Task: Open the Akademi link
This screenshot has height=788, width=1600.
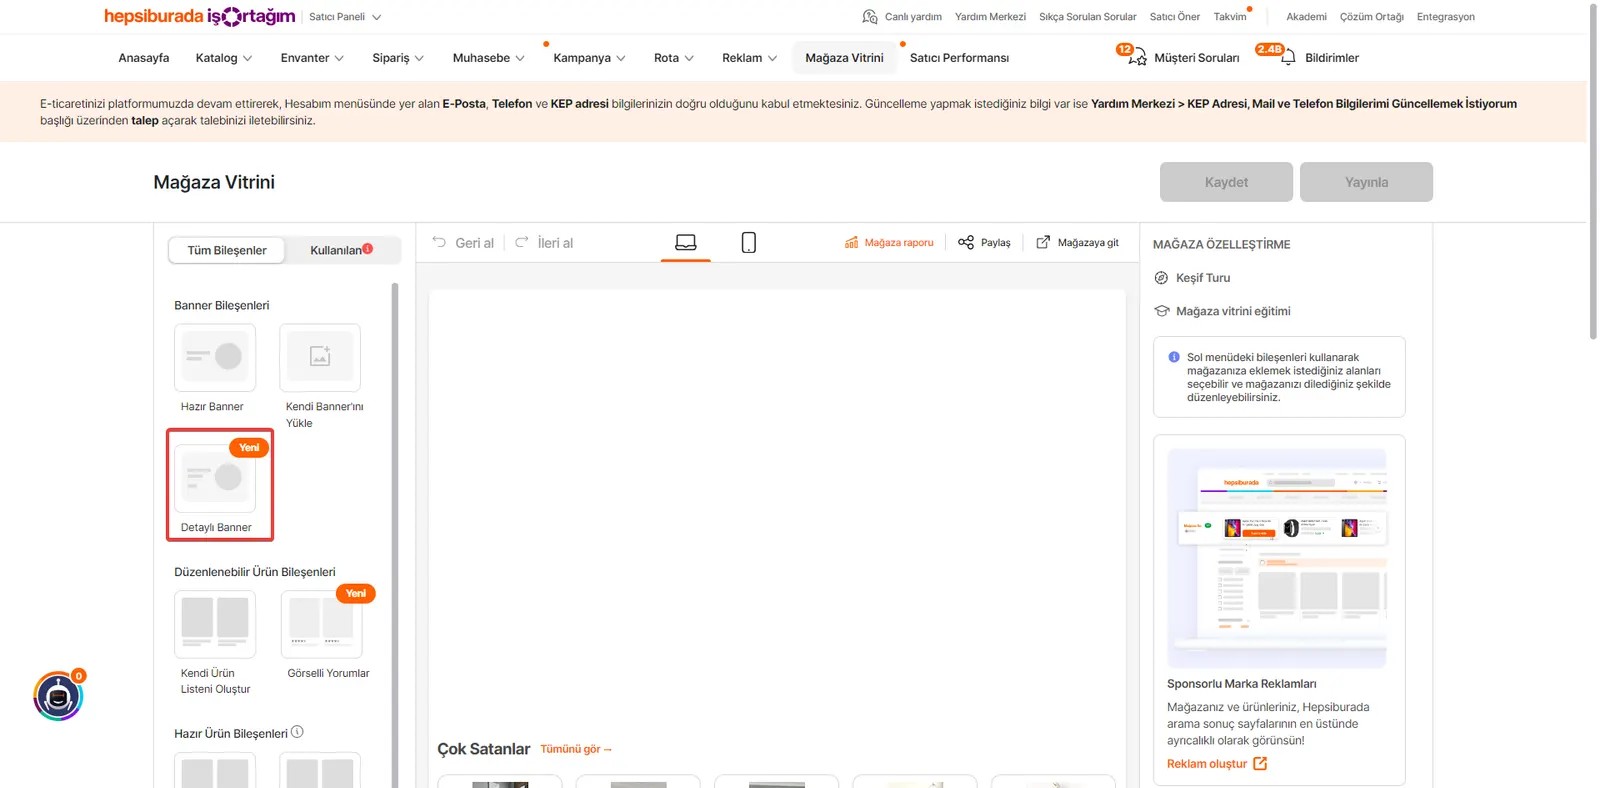Action: pyautogui.click(x=1306, y=17)
